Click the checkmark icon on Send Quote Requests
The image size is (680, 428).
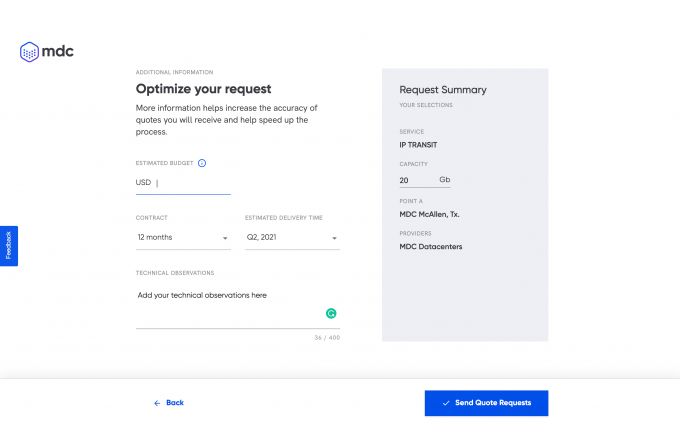tap(446, 403)
